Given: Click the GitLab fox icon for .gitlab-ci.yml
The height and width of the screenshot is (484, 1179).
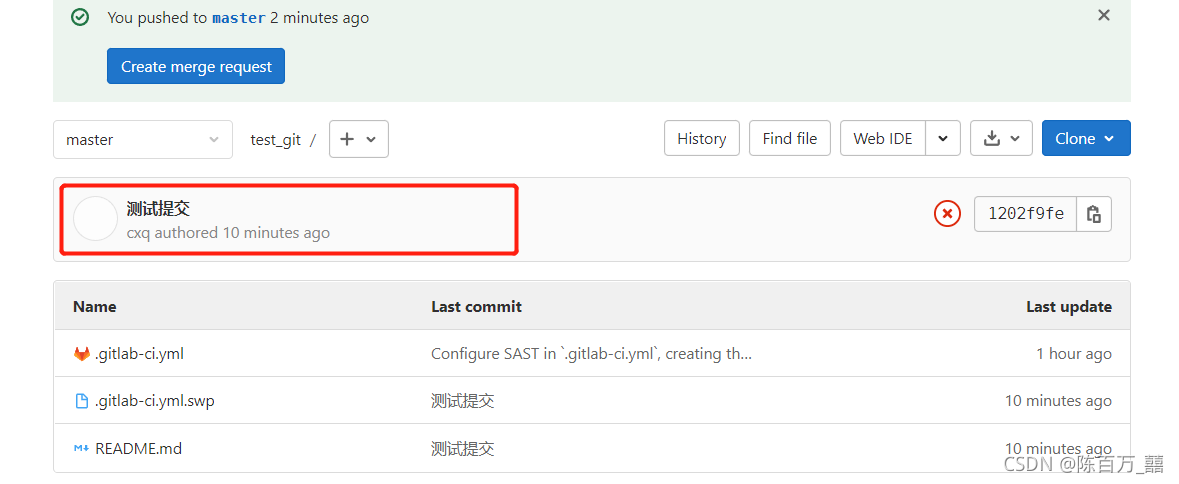Looking at the screenshot, I should pos(81,353).
